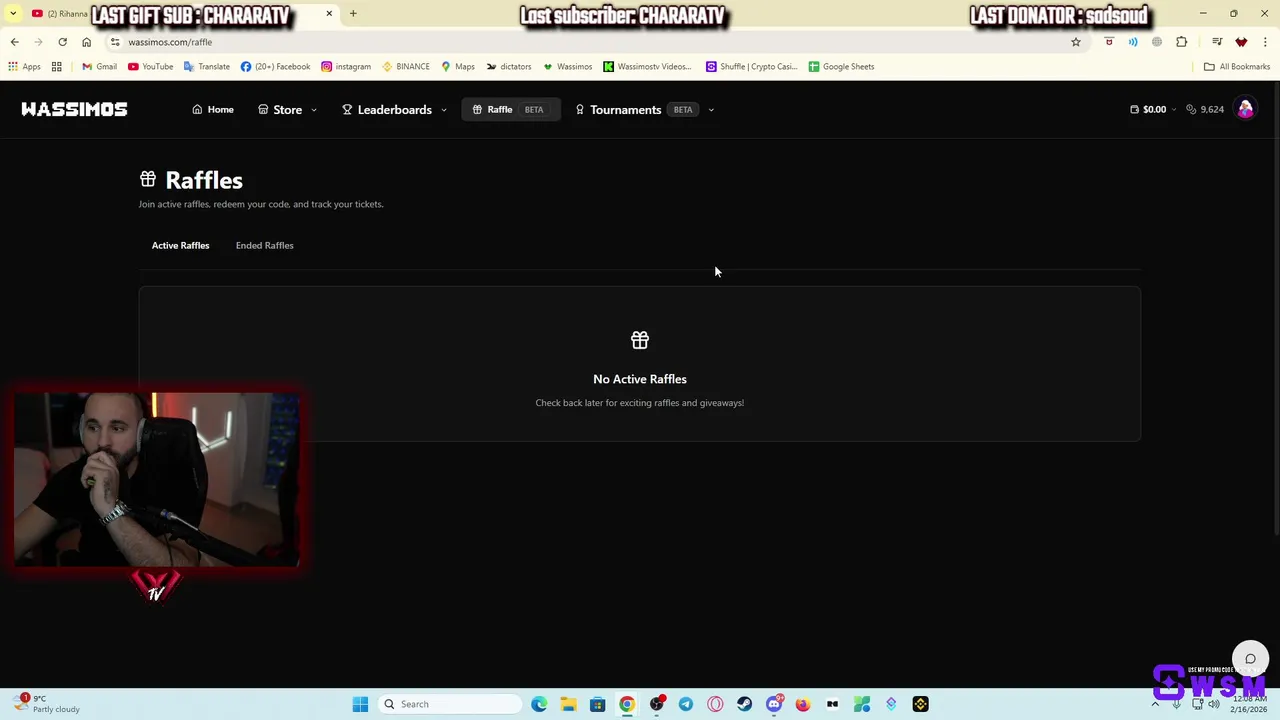This screenshot has height=720, width=1280.
Task: Expand the Leaderboards dropdown chevron
Action: point(443,110)
